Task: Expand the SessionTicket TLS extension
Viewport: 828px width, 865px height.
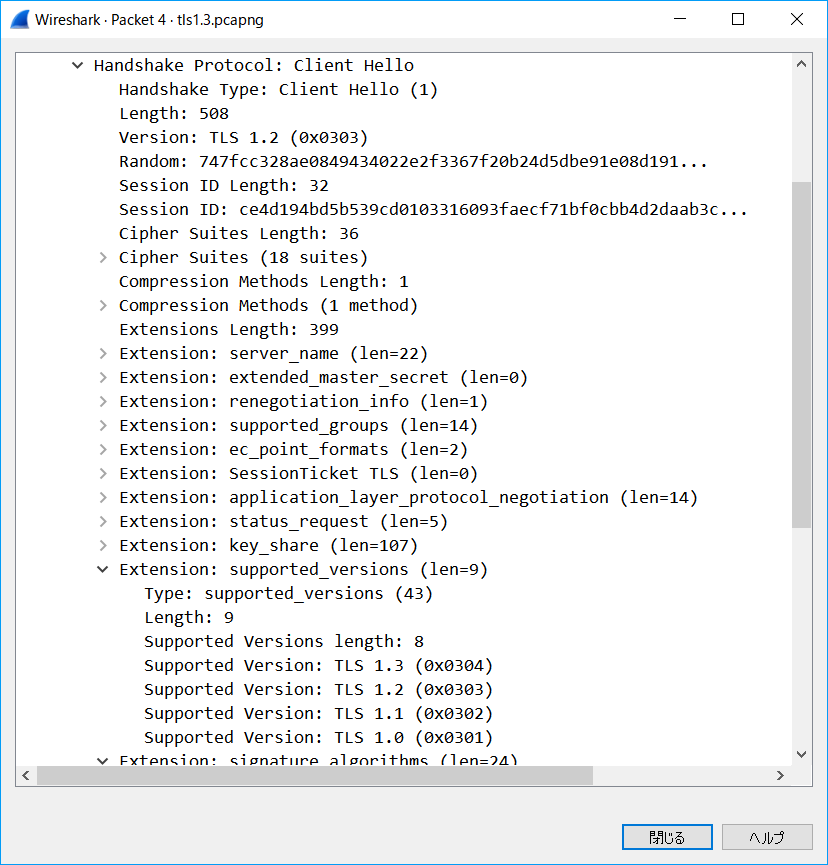Action: pyautogui.click(x=103, y=473)
